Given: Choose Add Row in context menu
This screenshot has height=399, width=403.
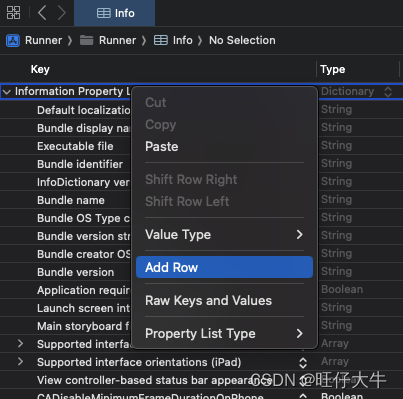Looking at the screenshot, I should click(x=224, y=267).
